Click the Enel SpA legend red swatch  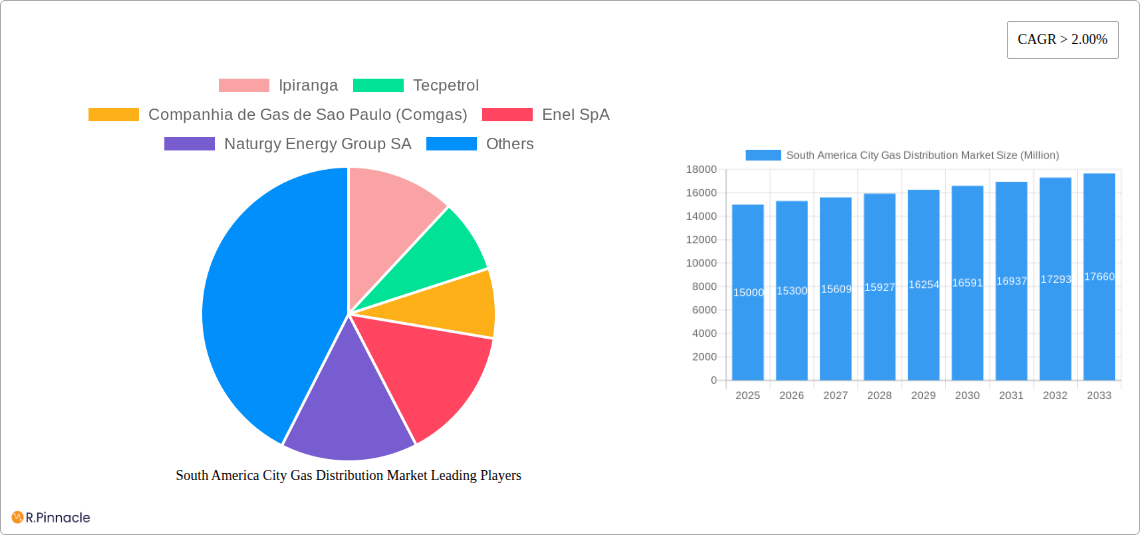coord(507,115)
